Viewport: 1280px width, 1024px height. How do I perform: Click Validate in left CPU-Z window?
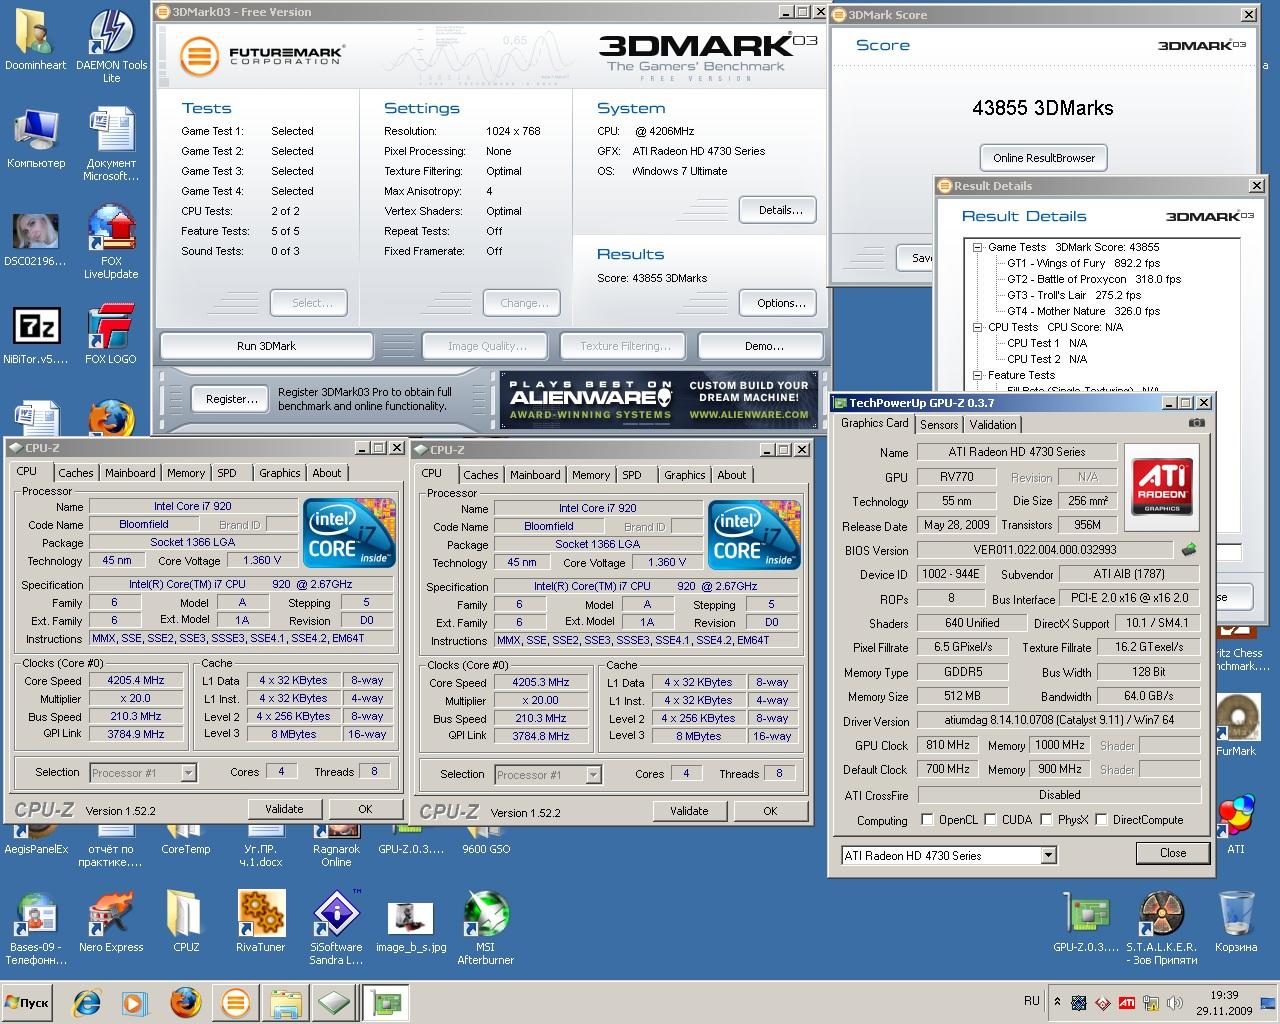coord(284,809)
